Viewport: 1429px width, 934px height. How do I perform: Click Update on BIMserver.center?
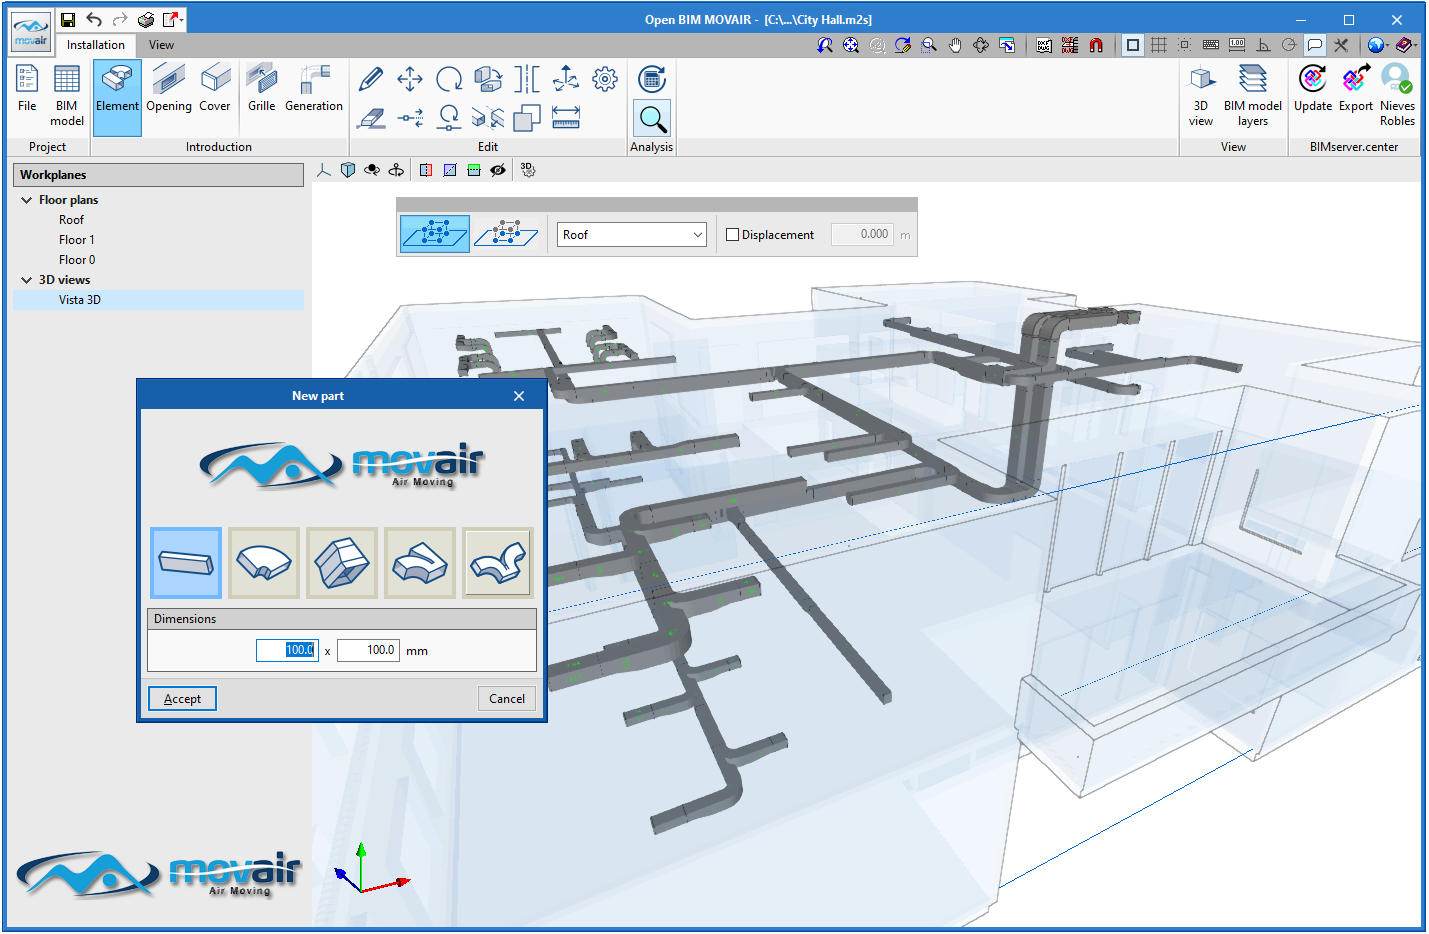tap(1313, 90)
